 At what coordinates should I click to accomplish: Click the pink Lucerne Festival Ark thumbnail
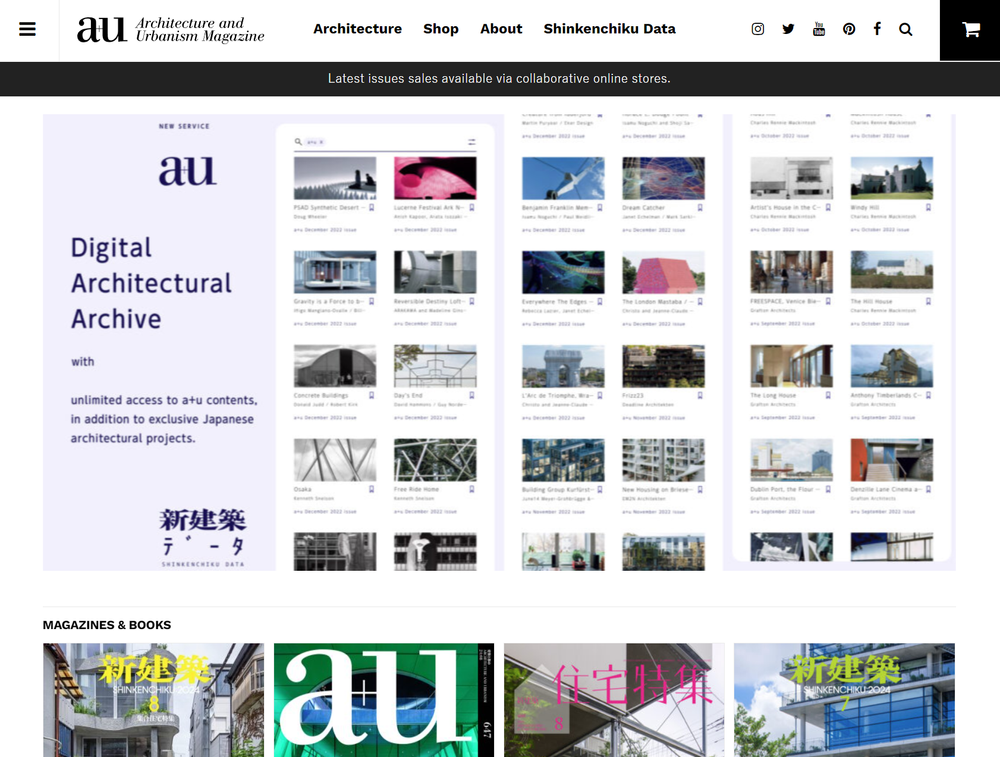(x=435, y=178)
